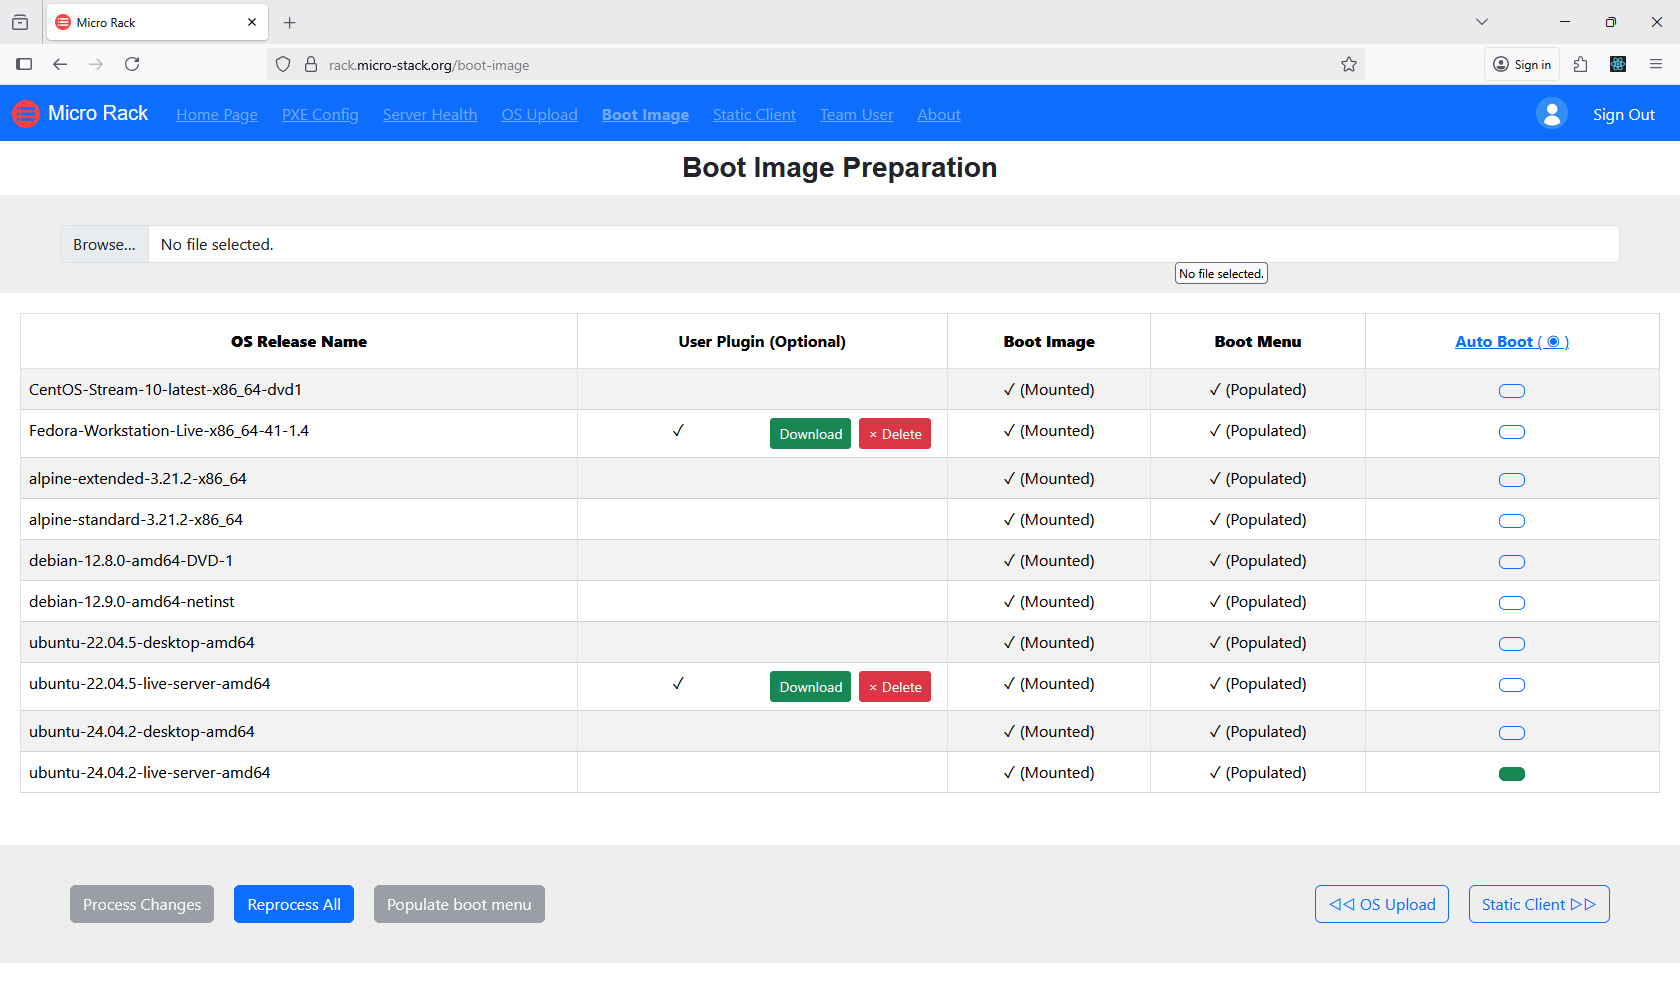
Task: Open the Firefox application menu
Action: click(x=1657, y=64)
